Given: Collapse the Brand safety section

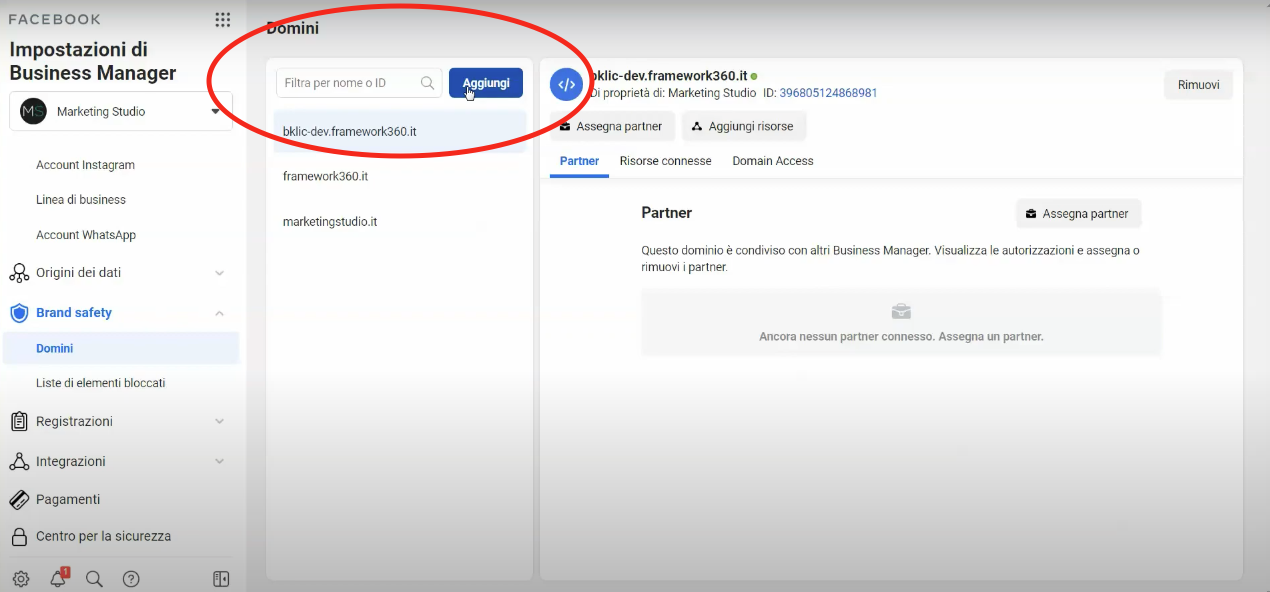Looking at the screenshot, I should coord(219,313).
